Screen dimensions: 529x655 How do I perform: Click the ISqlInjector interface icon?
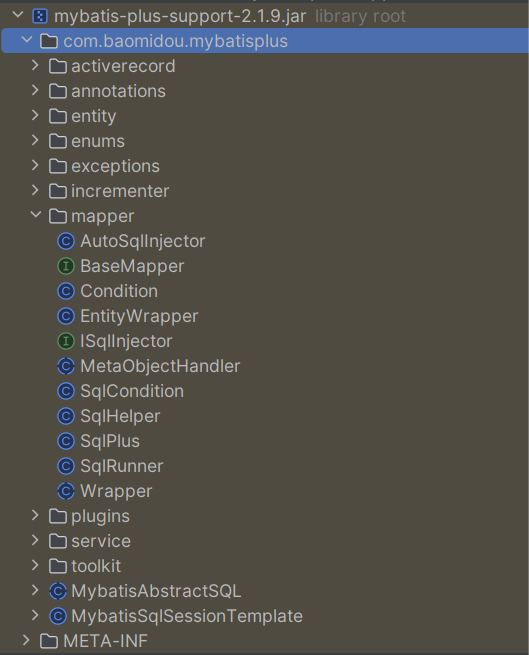point(66,341)
